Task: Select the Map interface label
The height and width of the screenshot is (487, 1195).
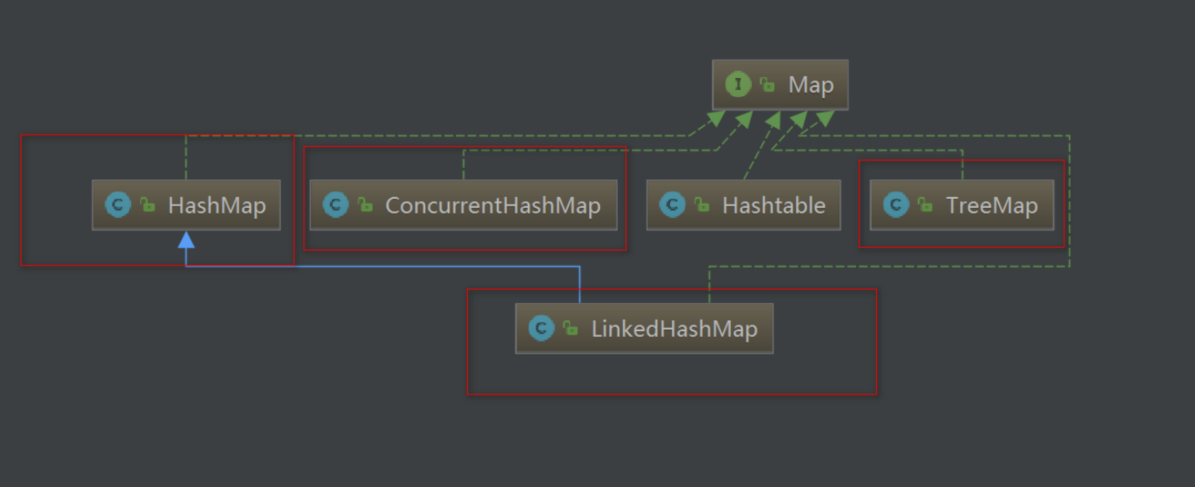Action: click(810, 85)
